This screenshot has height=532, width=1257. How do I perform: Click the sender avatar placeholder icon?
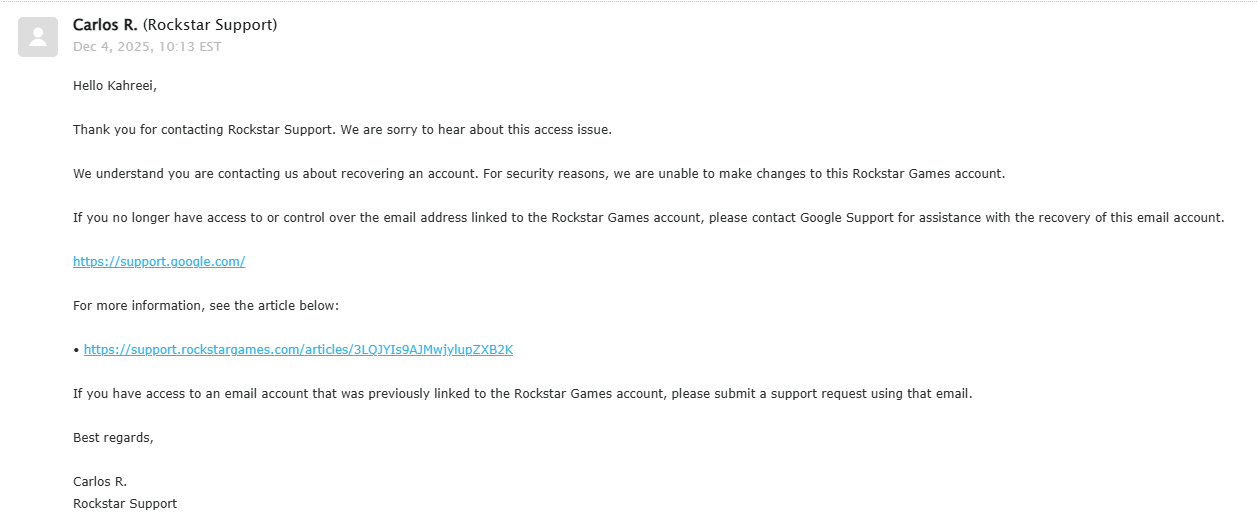(38, 37)
